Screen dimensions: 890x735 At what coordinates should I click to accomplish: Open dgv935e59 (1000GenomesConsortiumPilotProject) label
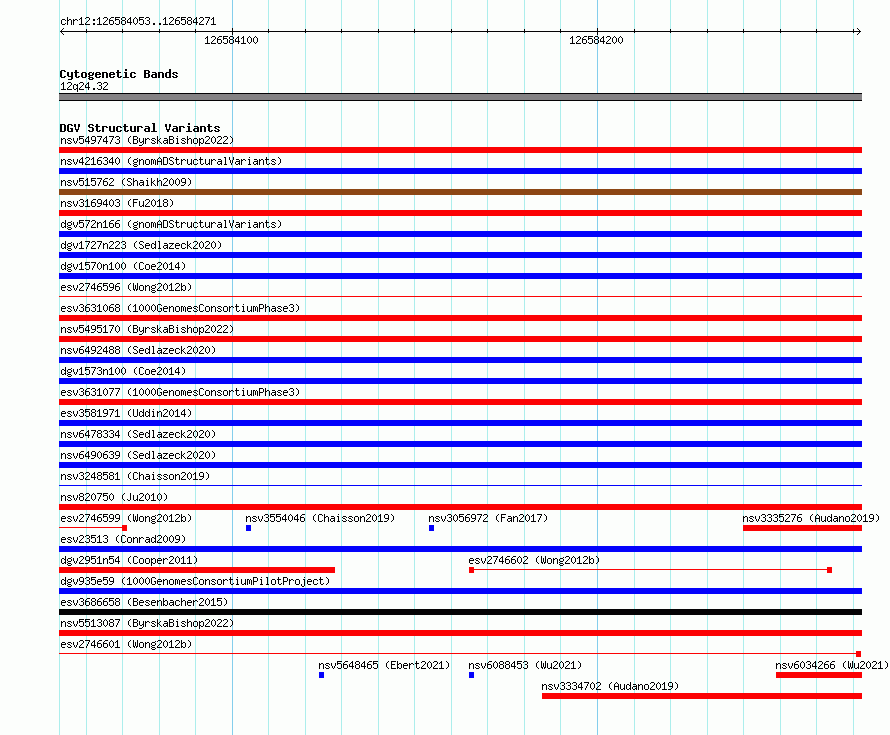[x=195, y=581]
